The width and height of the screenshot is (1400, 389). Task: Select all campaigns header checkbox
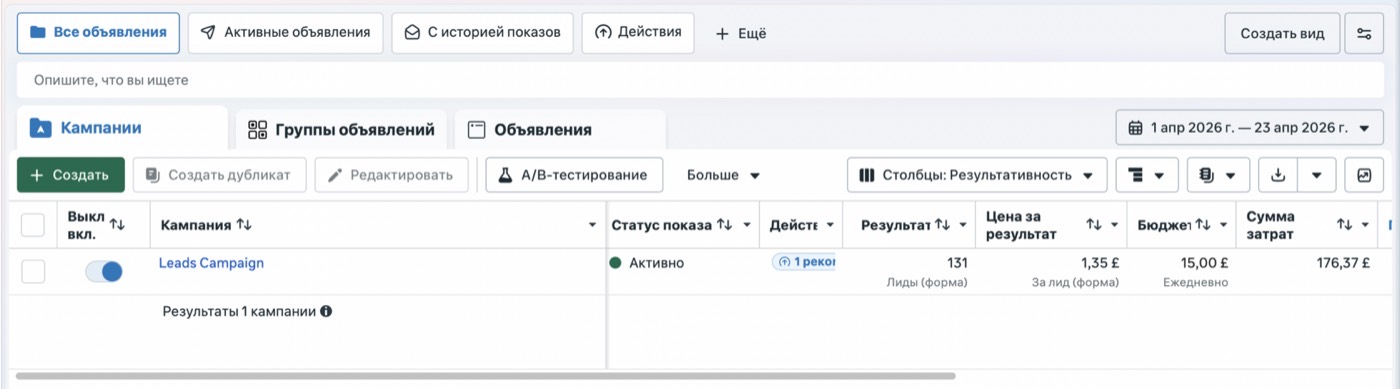click(x=33, y=225)
